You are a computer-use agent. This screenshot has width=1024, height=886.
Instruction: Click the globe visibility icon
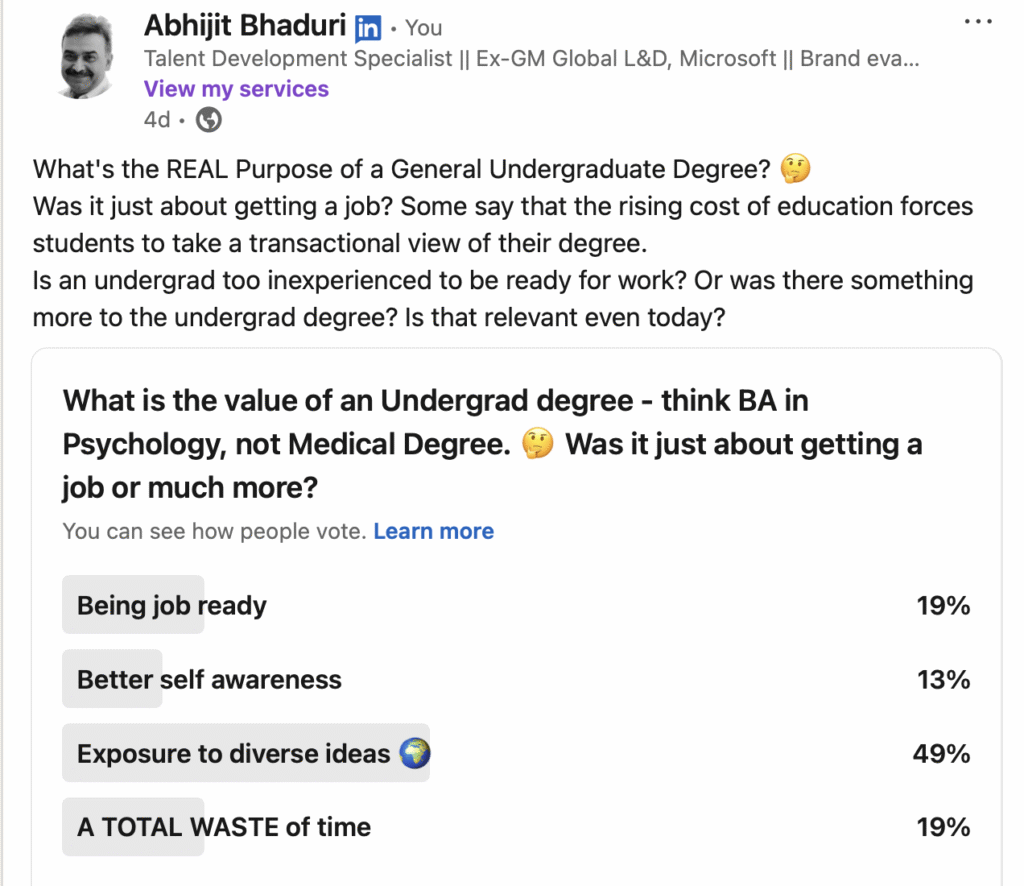coord(209,120)
